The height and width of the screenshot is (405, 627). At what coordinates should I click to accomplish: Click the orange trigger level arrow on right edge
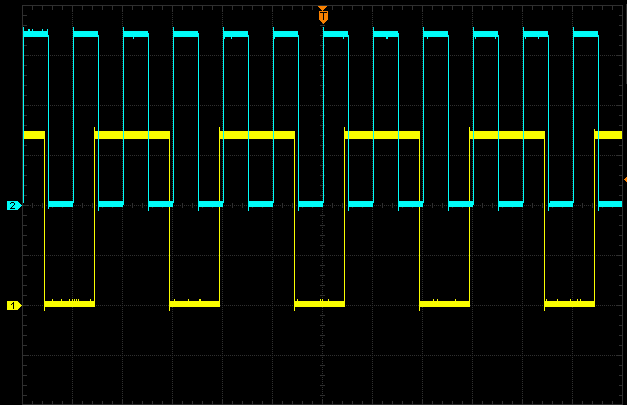click(624, 179)
